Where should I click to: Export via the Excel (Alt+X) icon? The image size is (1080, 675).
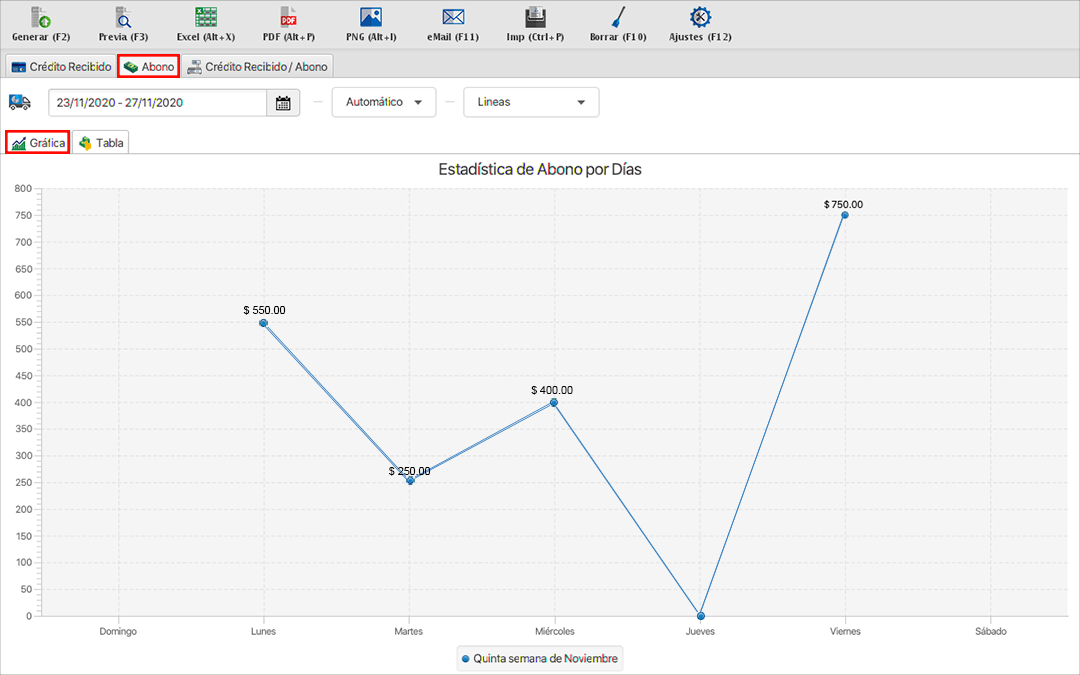click(206, 18)
